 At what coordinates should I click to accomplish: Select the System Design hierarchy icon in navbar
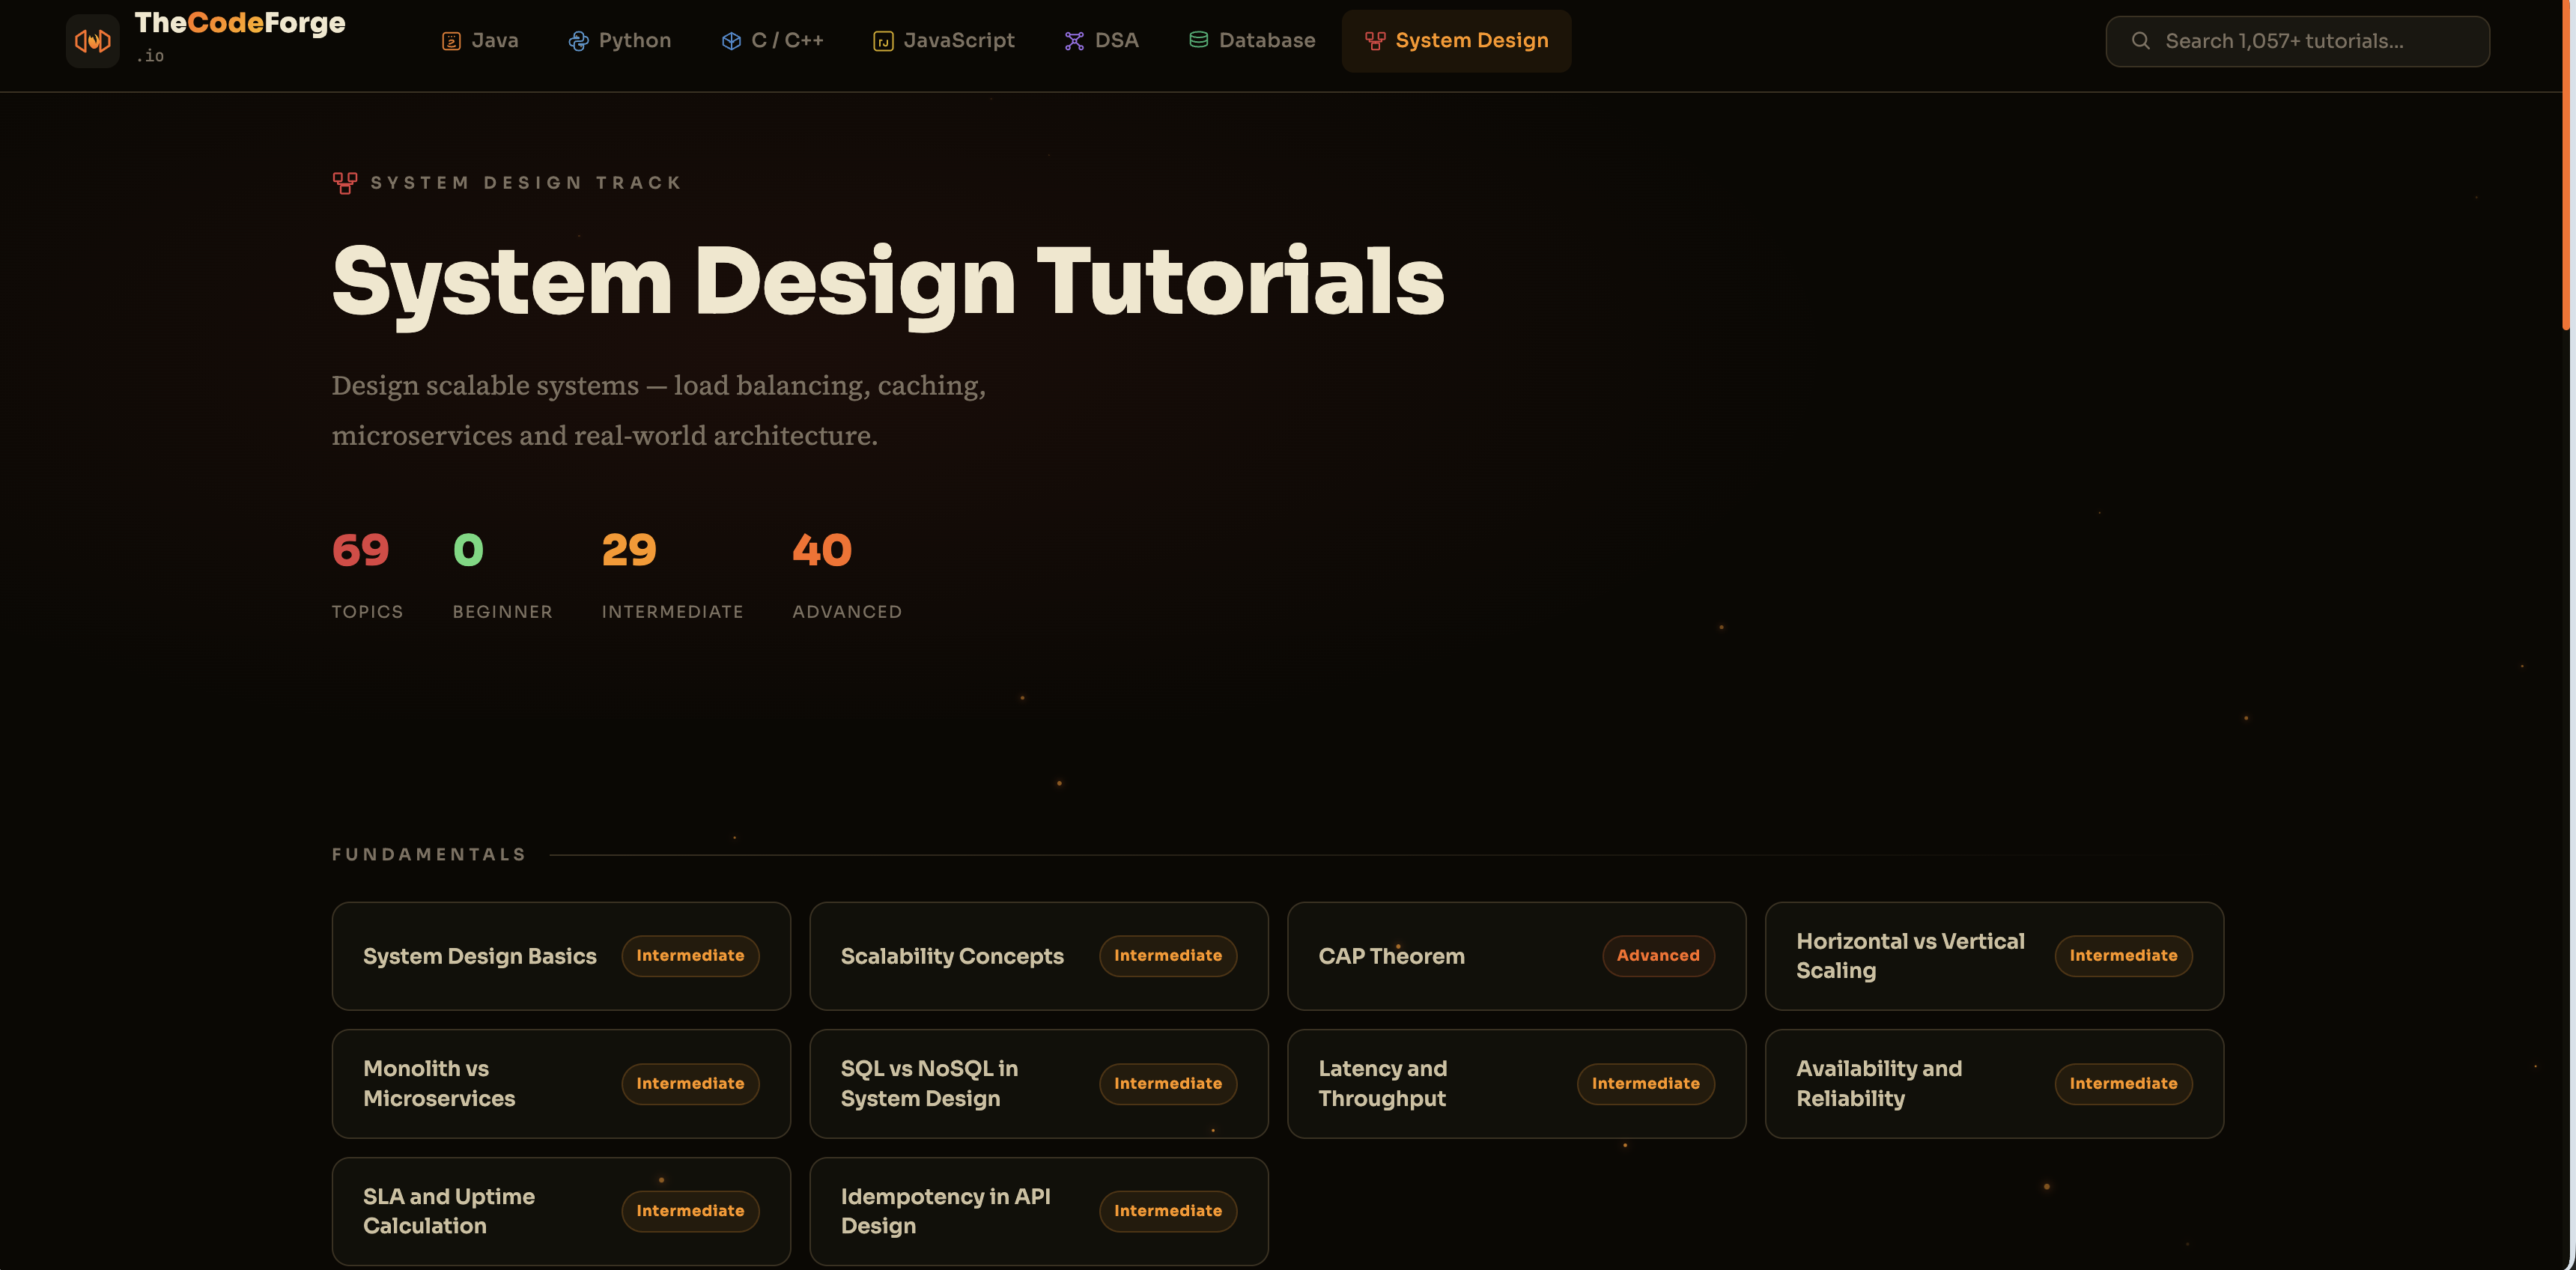pos(1375,41)
